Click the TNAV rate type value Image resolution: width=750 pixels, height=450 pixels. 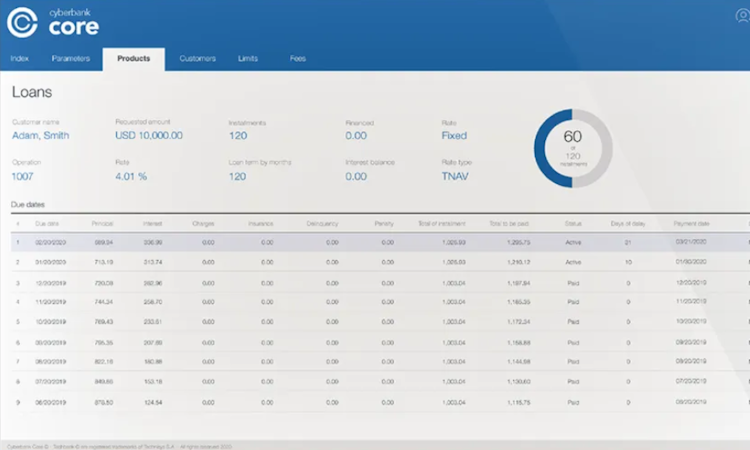pos(455,176)
